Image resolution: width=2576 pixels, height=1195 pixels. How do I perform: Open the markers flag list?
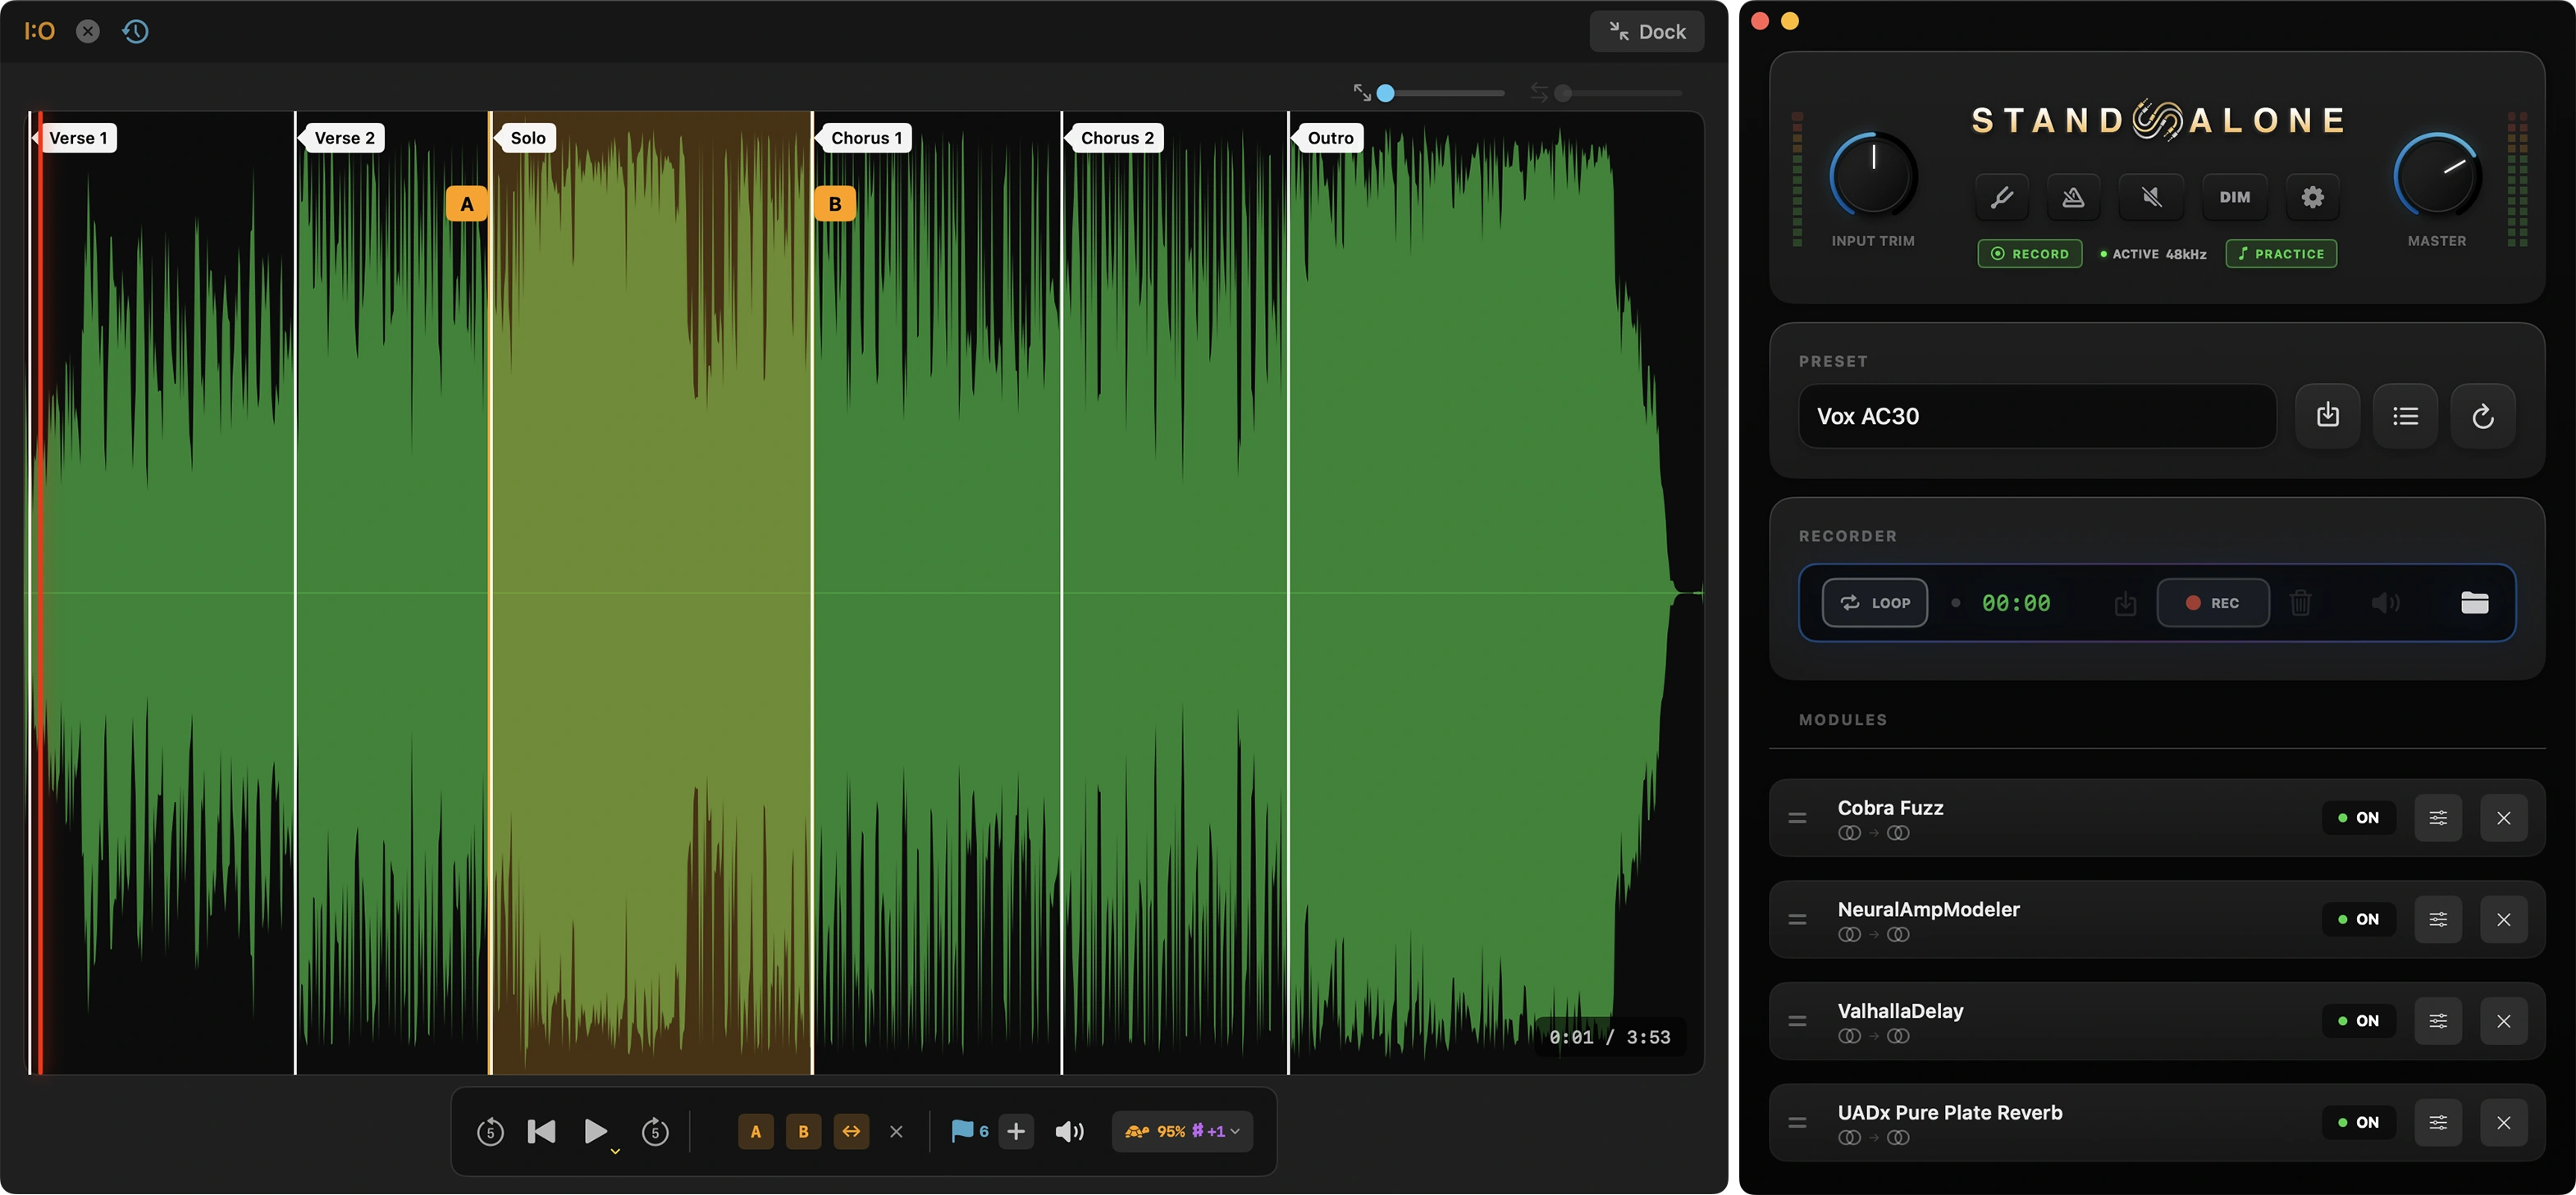tap(970, 1131)
